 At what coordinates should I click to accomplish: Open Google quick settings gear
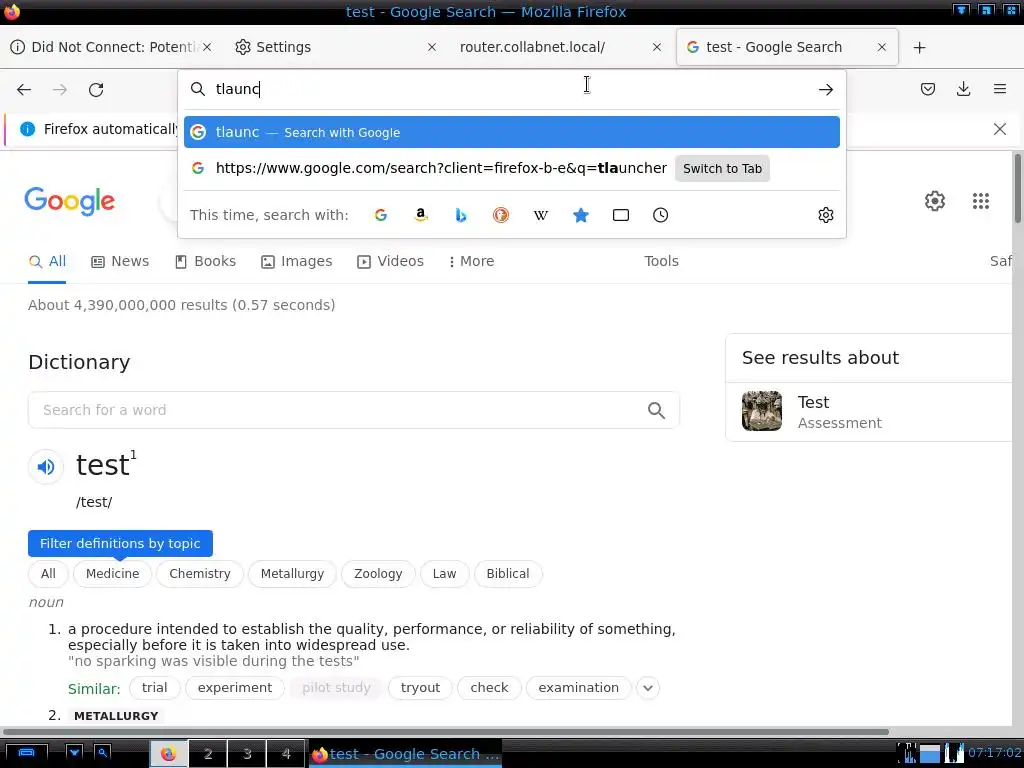tap(935, 200)
